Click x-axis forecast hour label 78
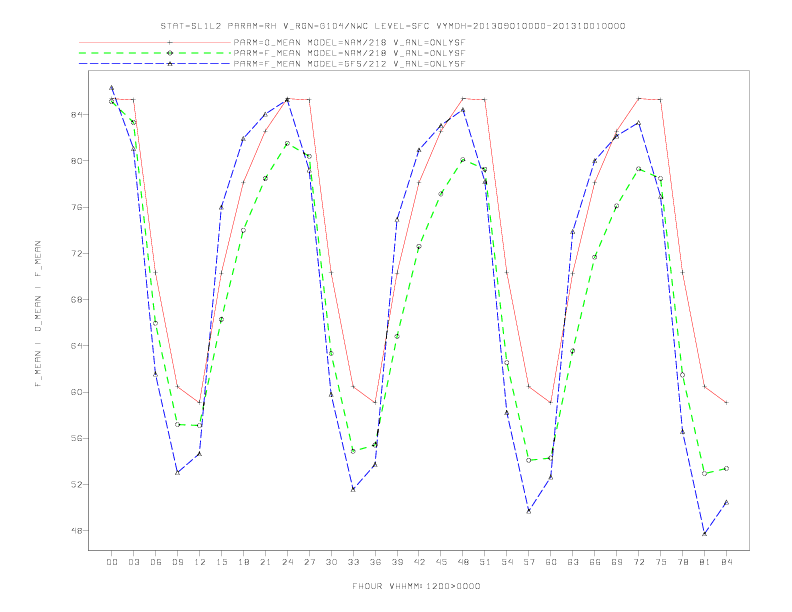 [683, 562]
